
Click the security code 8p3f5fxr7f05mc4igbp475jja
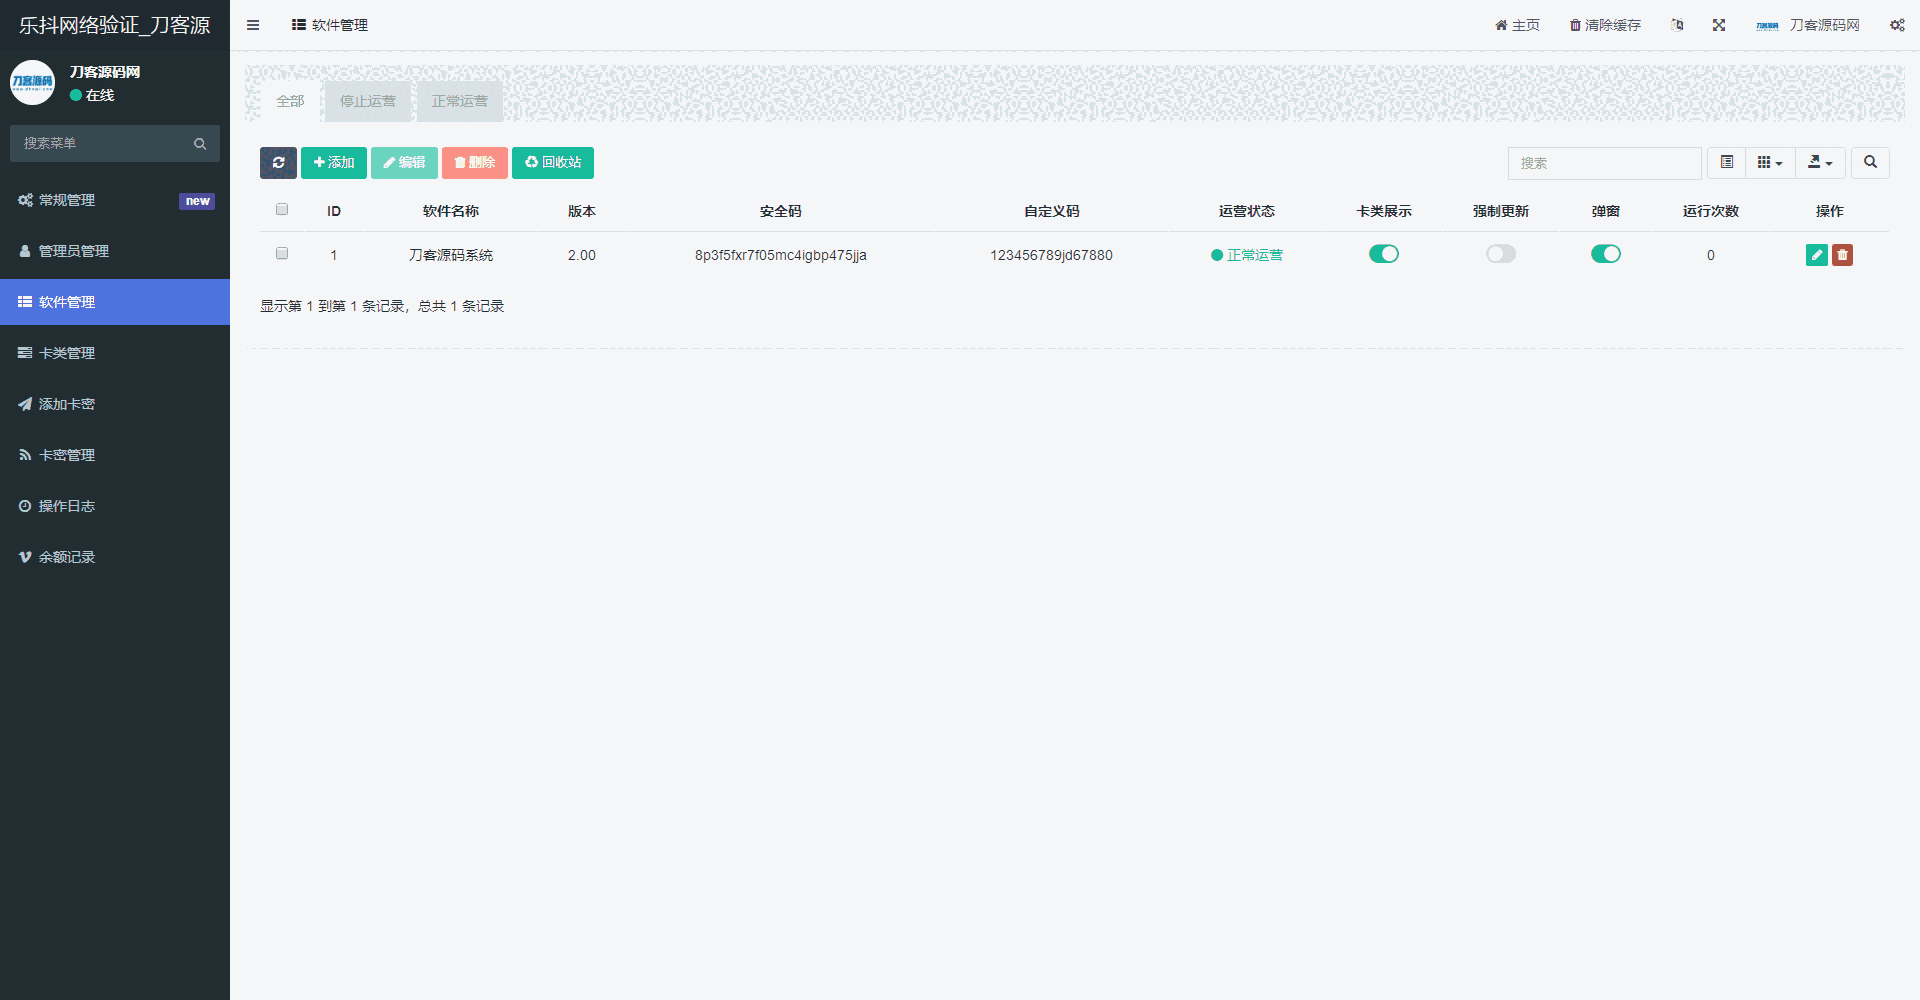(781, 255)
